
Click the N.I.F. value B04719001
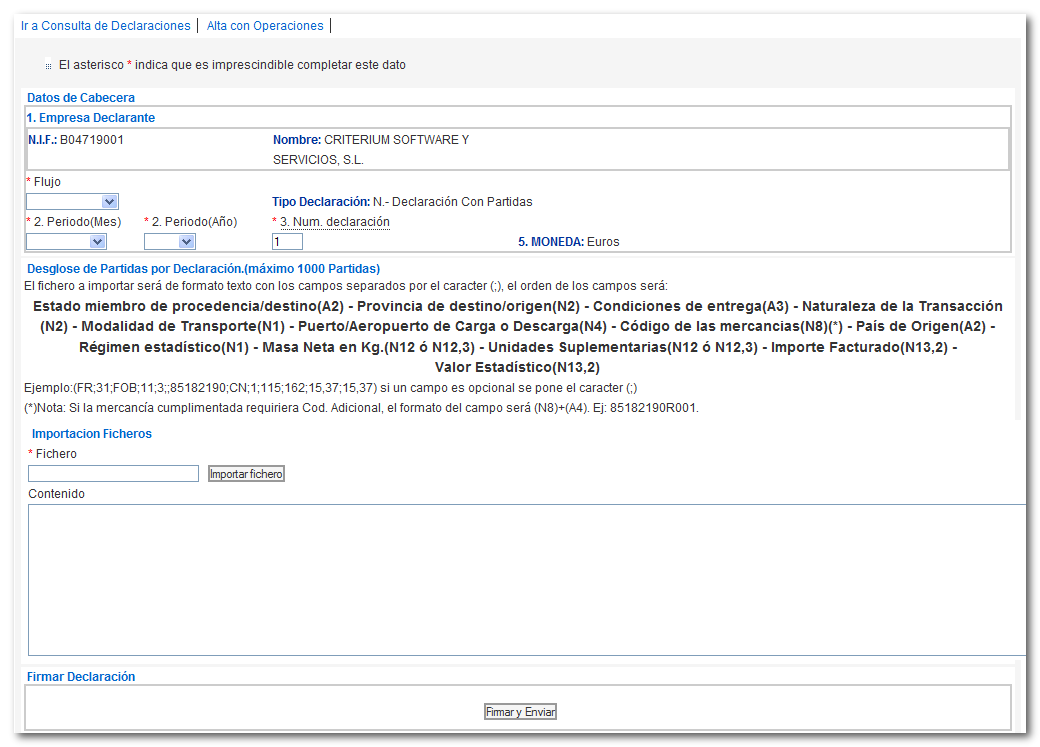point(92,140)
